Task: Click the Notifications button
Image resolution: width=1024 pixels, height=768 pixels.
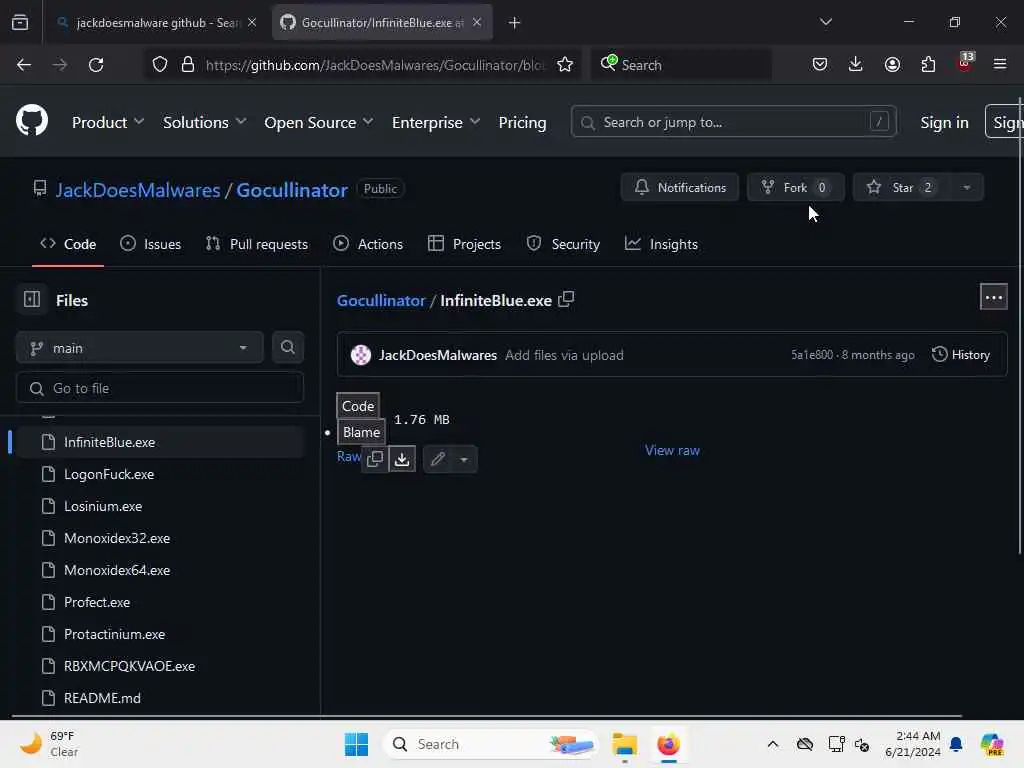Action: (680, 187)
